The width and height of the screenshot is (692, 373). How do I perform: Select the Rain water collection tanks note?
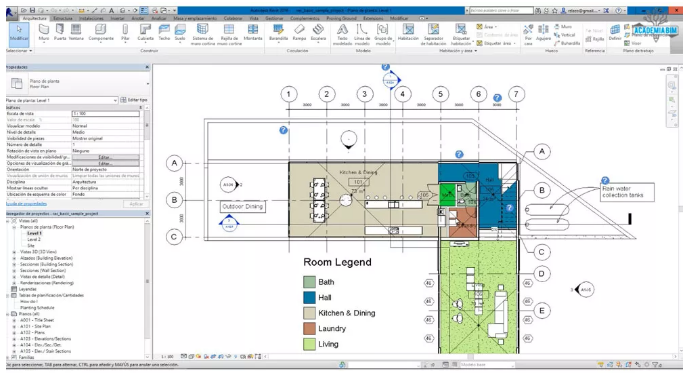[627, 192]
